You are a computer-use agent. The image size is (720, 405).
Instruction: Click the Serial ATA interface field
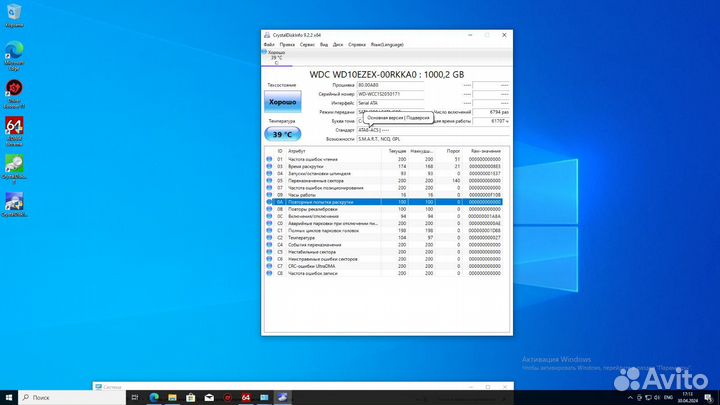[390, 103]
